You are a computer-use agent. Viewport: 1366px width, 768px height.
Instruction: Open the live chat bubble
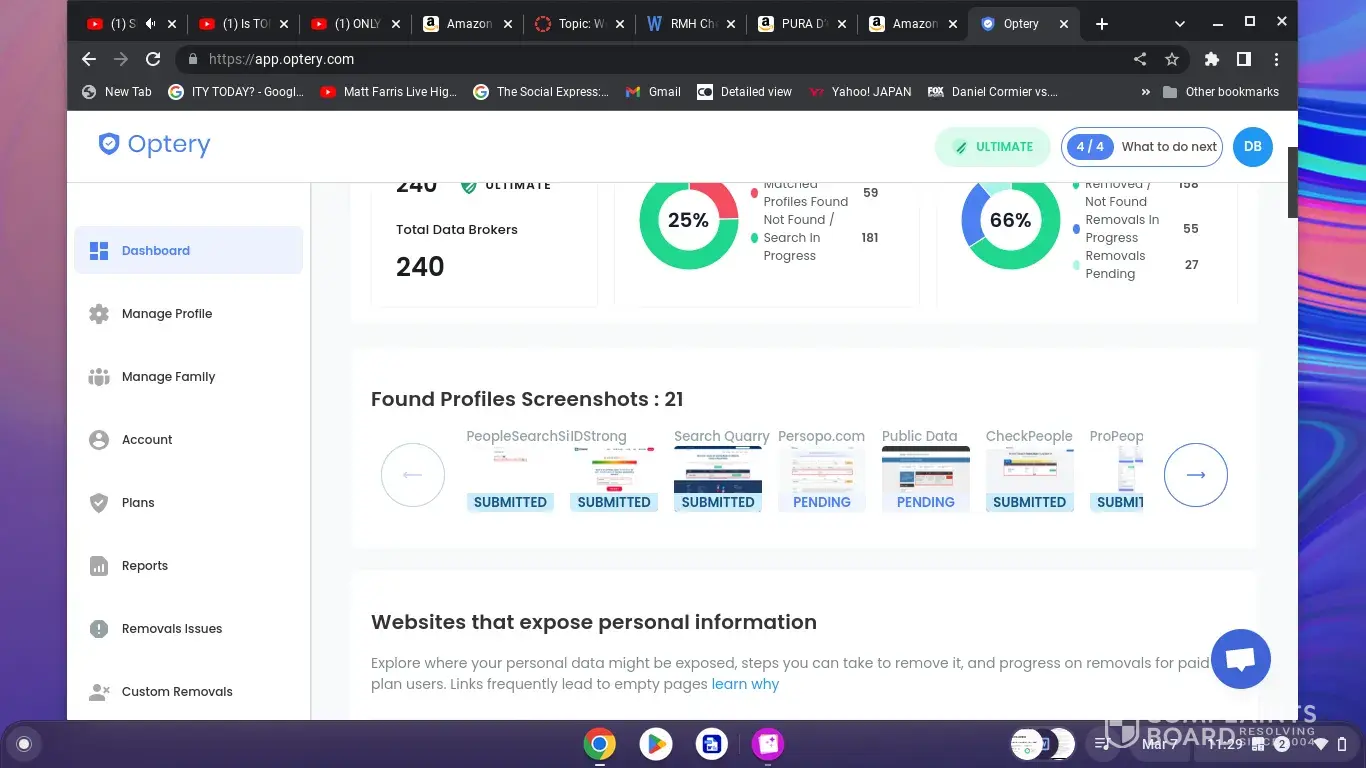(1240, 659)
